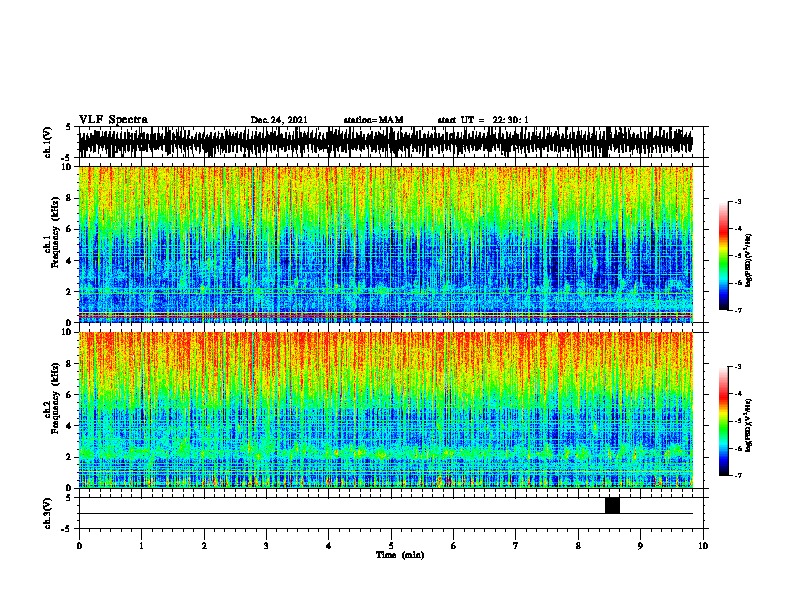Click the ch.1 colorbar log(PSD) units label
This screenshot has height=612, width=792.
click(748, 260)
